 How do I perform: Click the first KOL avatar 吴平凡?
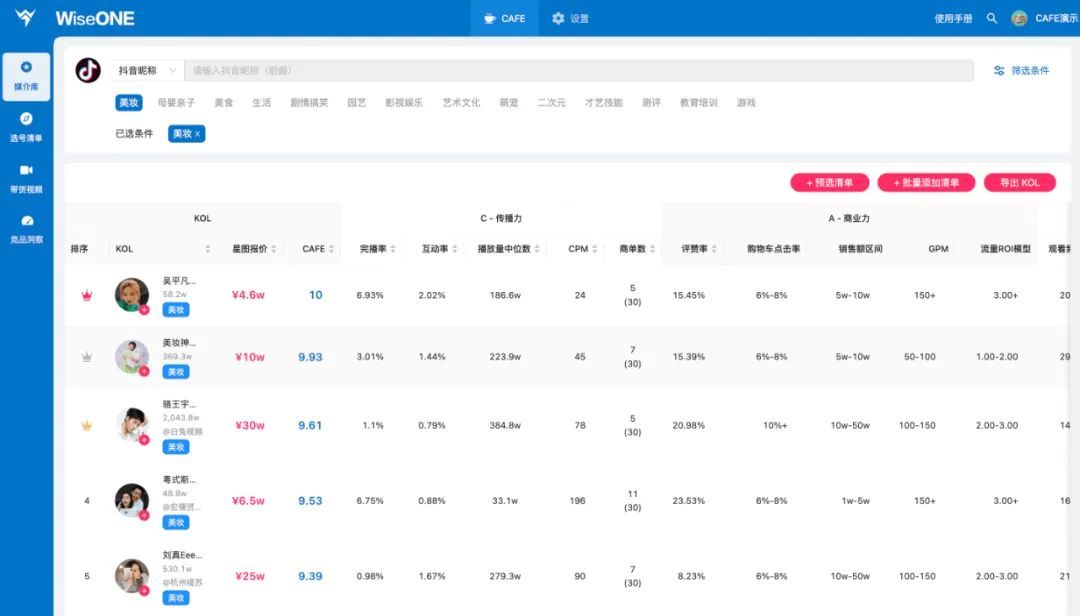pyautogui.click(x=131, y=295)
